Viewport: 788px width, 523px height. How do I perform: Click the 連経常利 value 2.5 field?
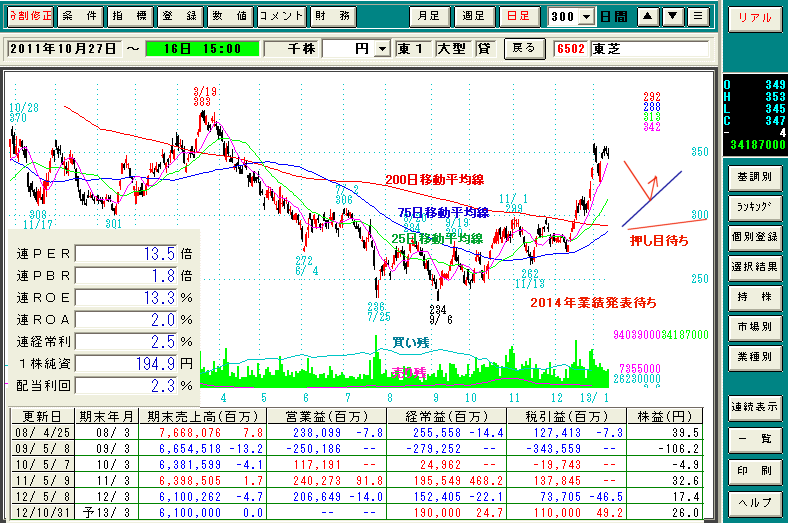click(x=127, y=342)
